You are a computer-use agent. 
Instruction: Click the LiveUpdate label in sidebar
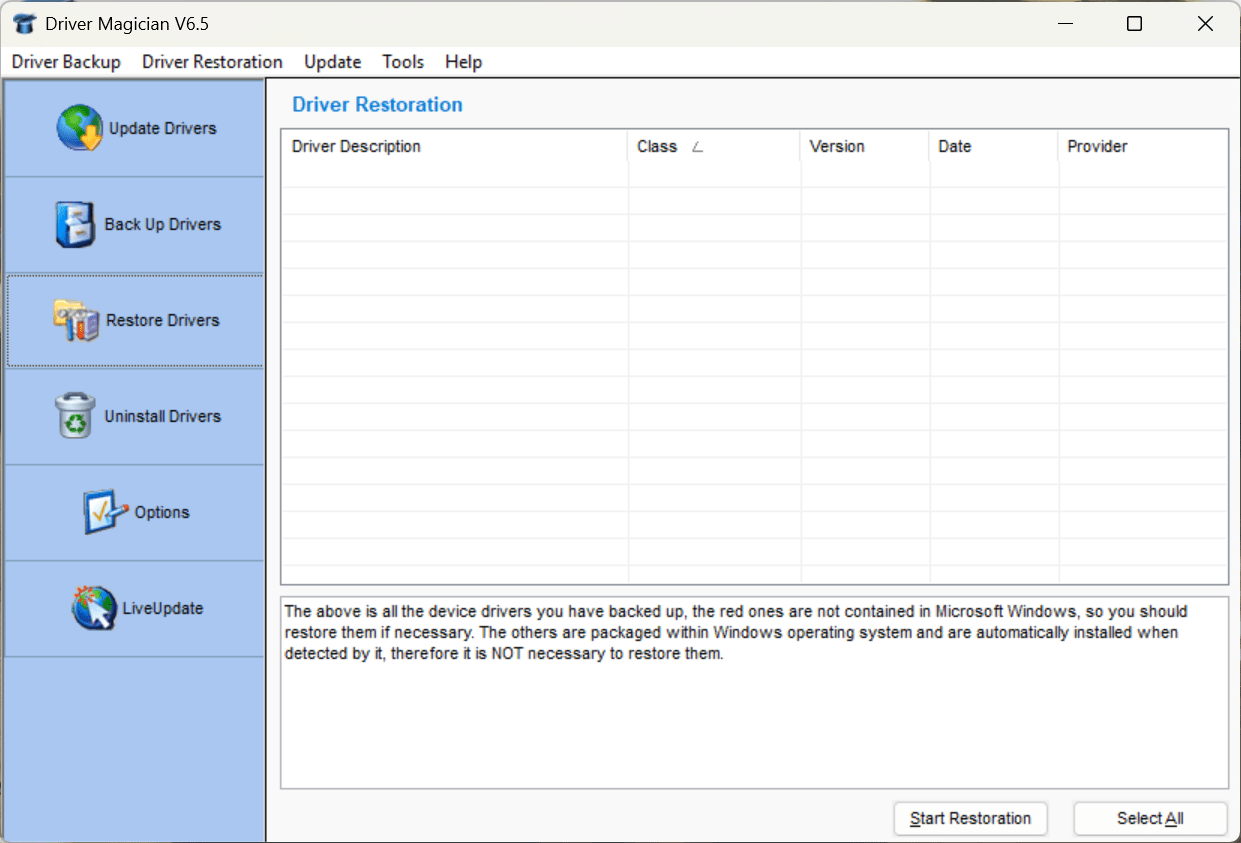point(163,608)
